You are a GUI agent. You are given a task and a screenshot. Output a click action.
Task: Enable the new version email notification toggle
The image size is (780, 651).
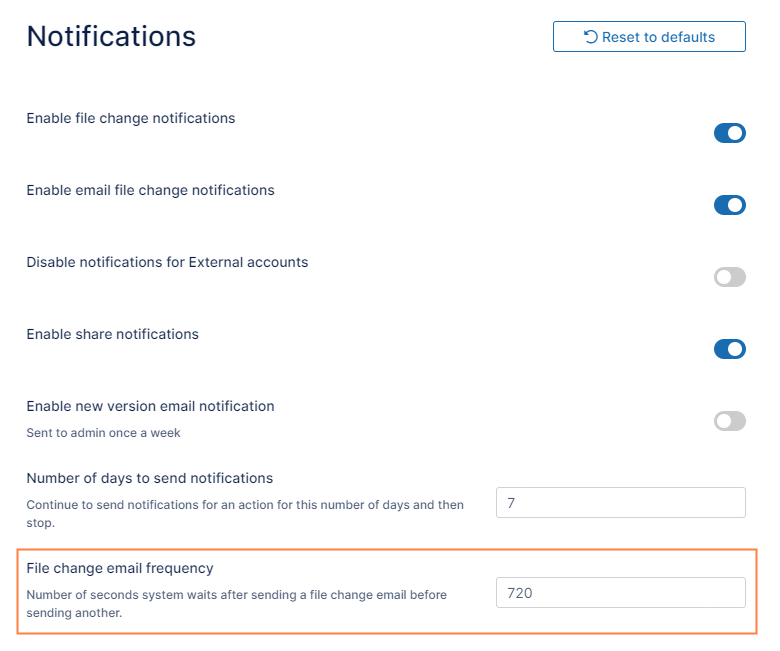pyautogui.click(x=729, y=421)
